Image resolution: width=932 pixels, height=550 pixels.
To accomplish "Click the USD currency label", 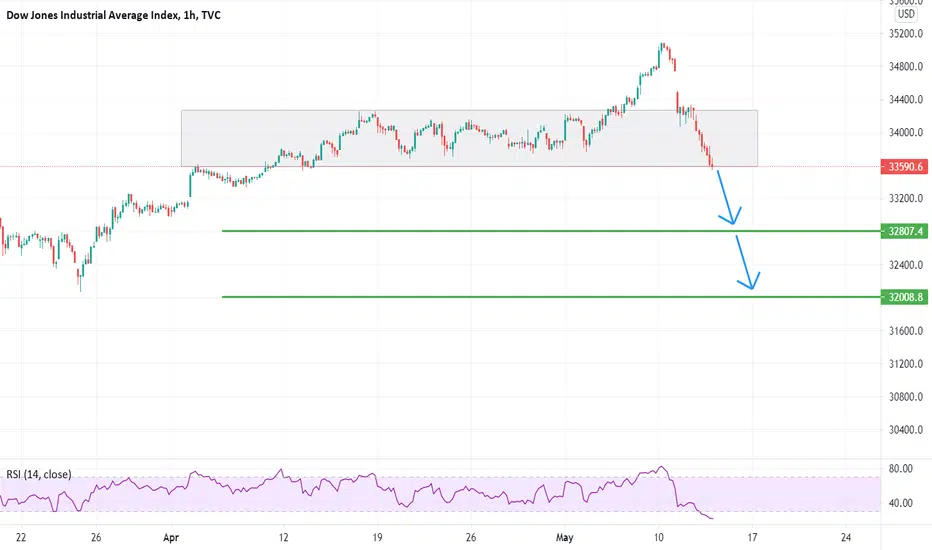I will 906,14.
